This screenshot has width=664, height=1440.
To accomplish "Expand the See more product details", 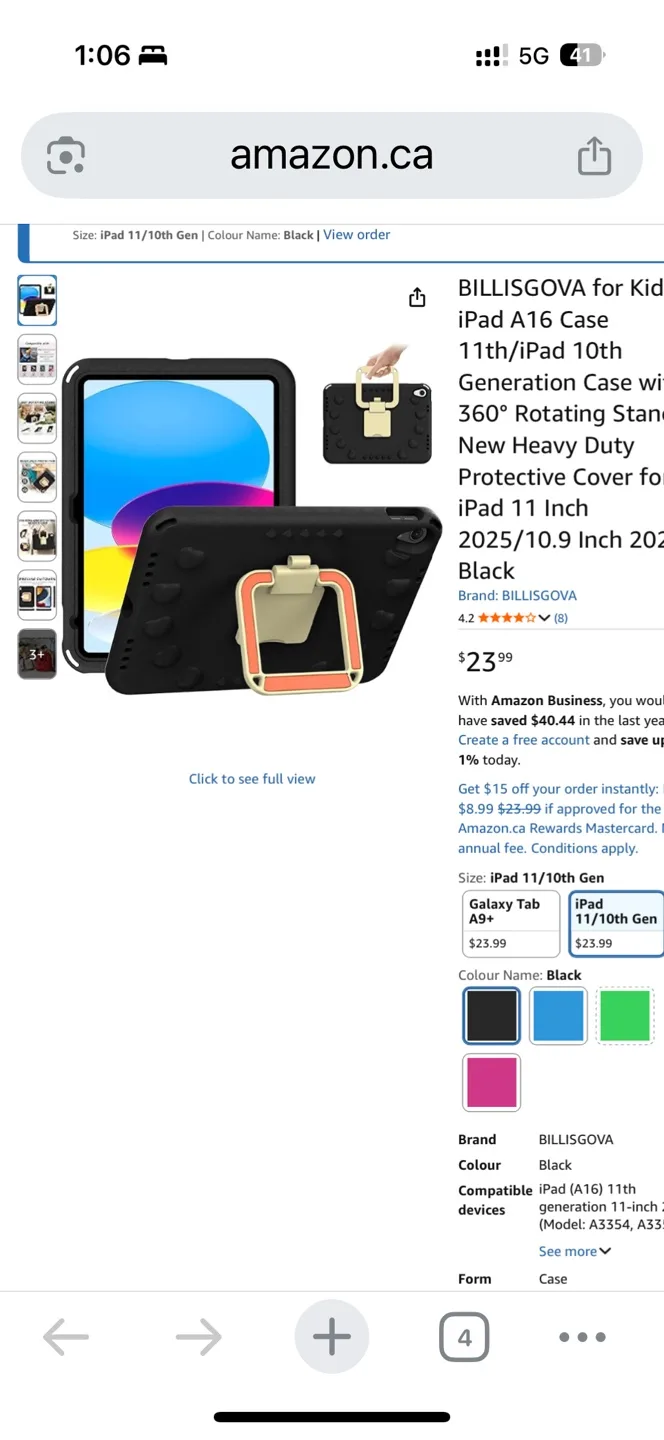I will (575, 1251).
